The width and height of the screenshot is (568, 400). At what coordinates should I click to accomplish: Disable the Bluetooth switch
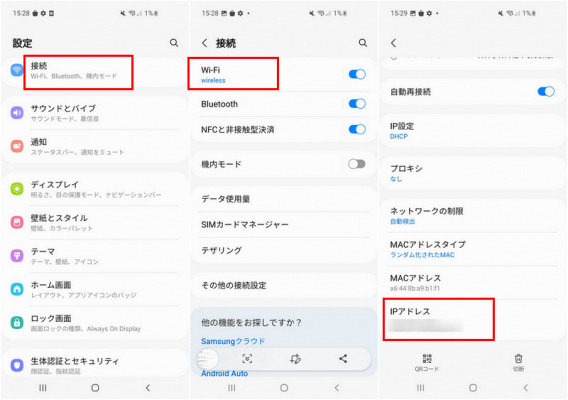pyautogui.click(x=357, y=104)
